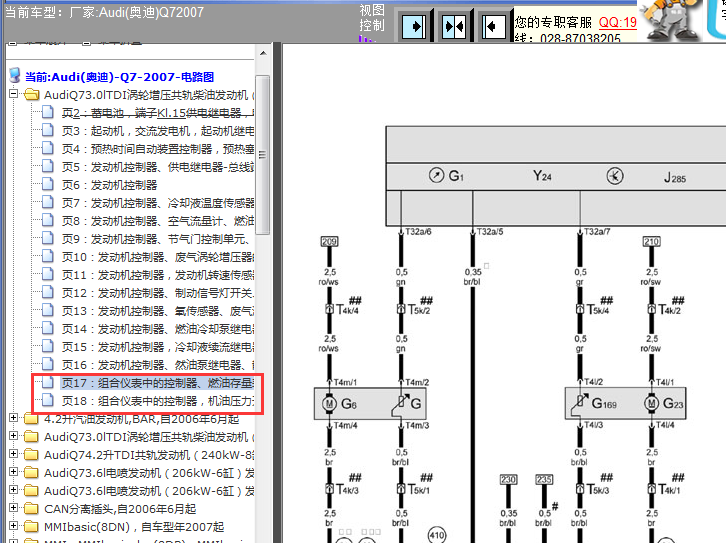Open page 页5:发动机控制器、供电继电器
Screen dimensions: 726x543
(x=157, y=167)
